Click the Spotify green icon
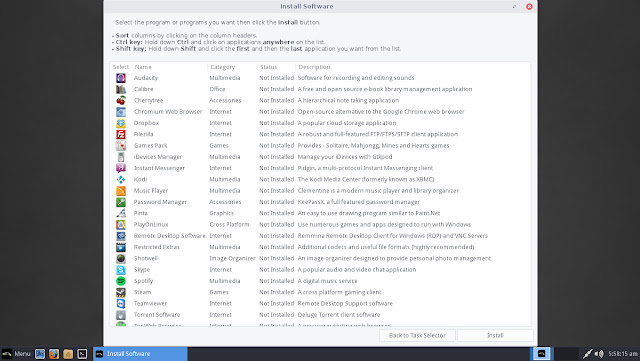The height and width of the screenshot is (361, 640). [121, 281]
